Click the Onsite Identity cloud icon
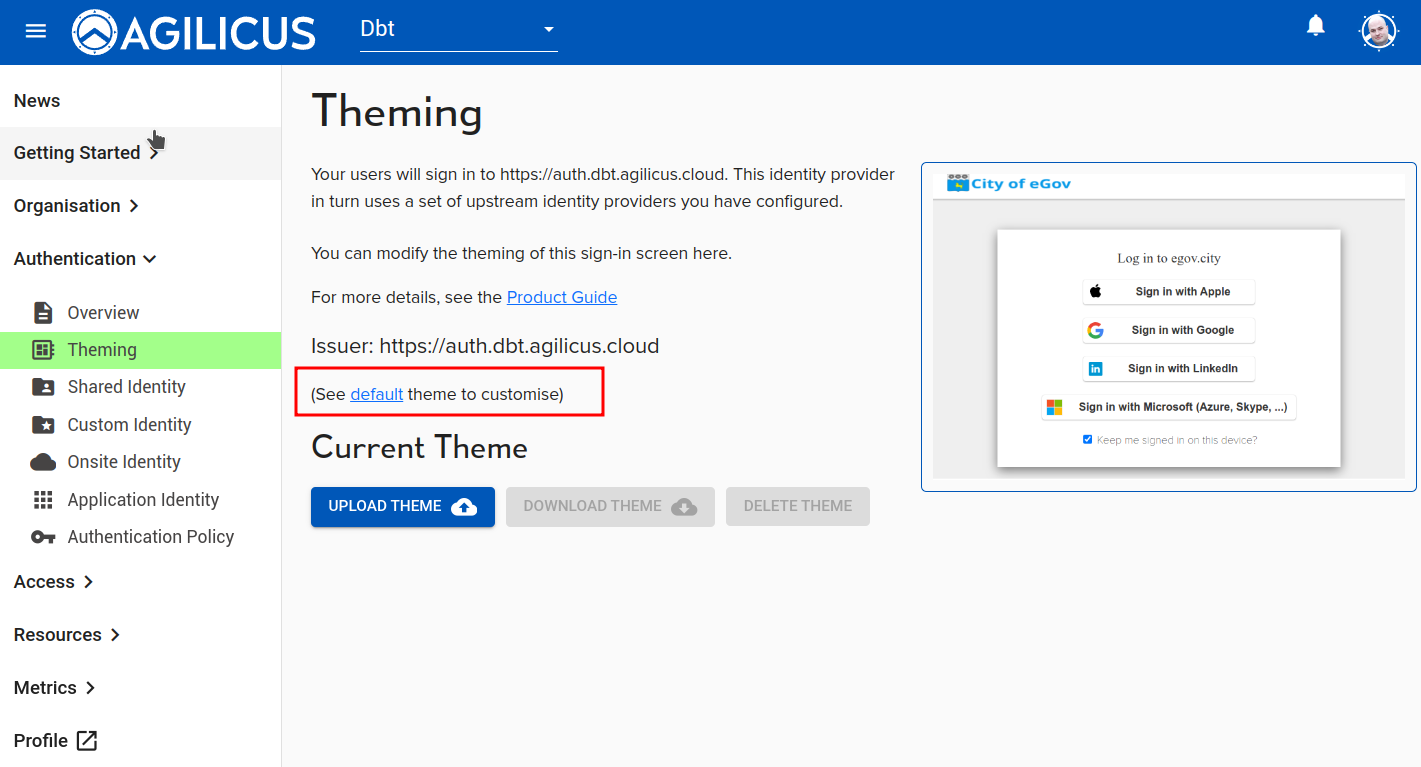 click(x=43, y=462)
